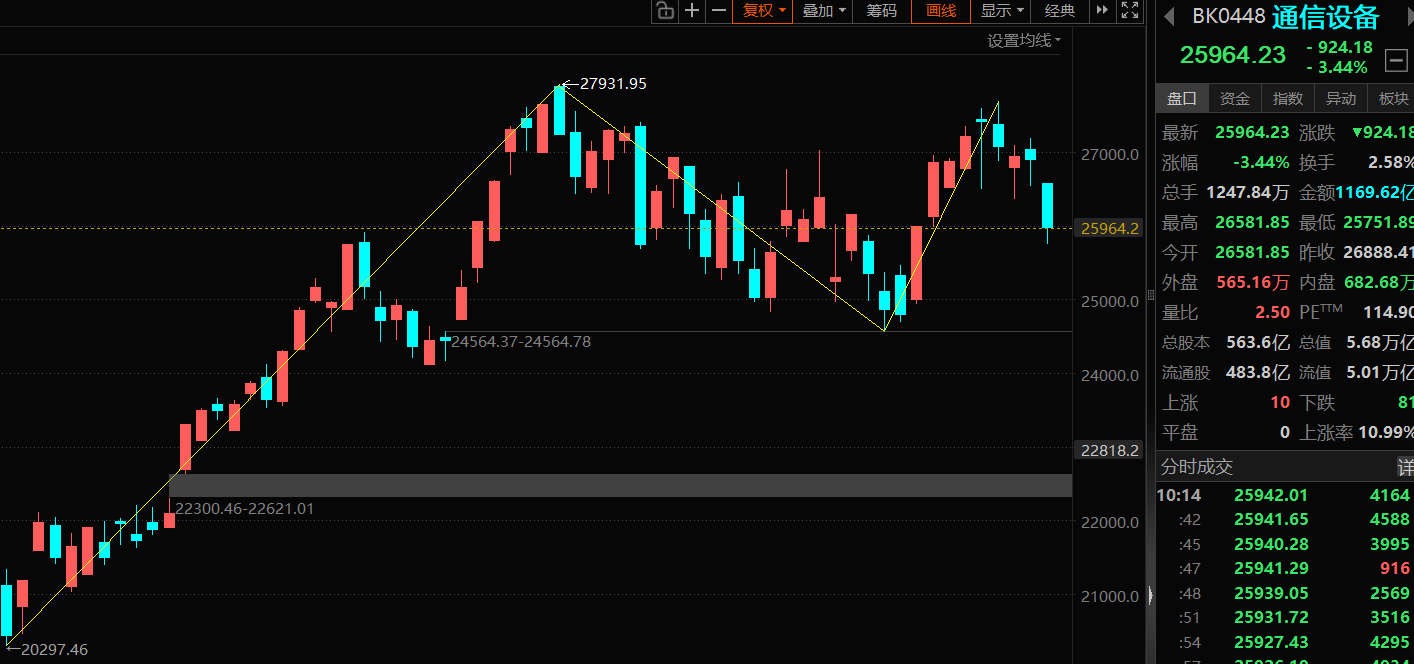
Task: Click the 总股本 563.6亿 value
Action: [x=1258, y=342]
